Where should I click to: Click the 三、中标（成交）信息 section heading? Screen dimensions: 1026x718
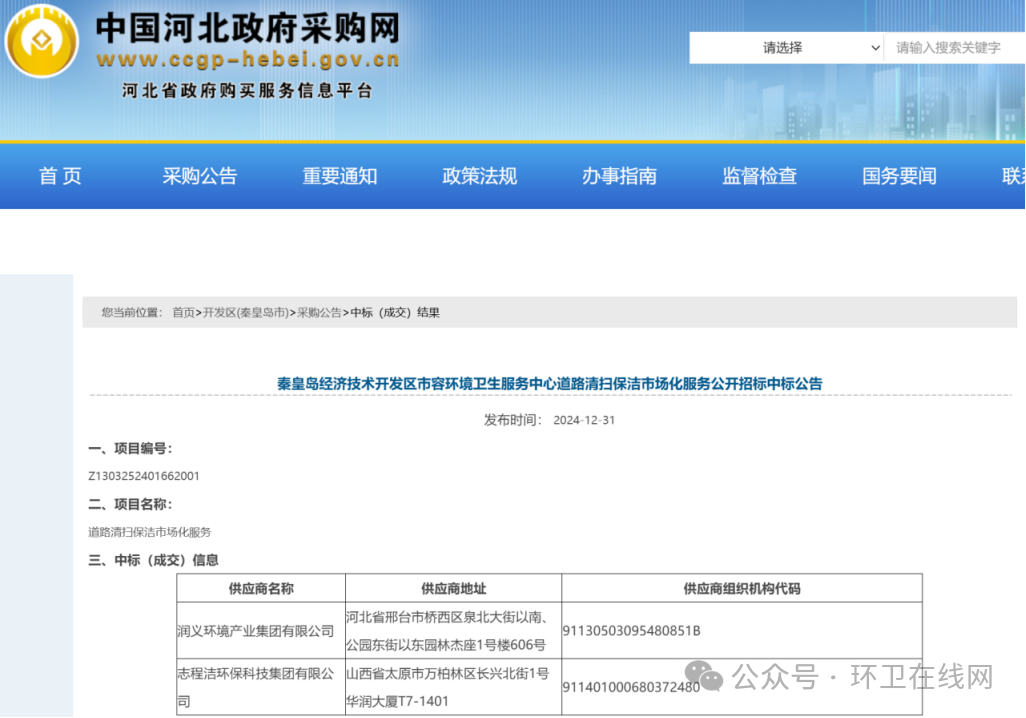[x=153, y=560]
